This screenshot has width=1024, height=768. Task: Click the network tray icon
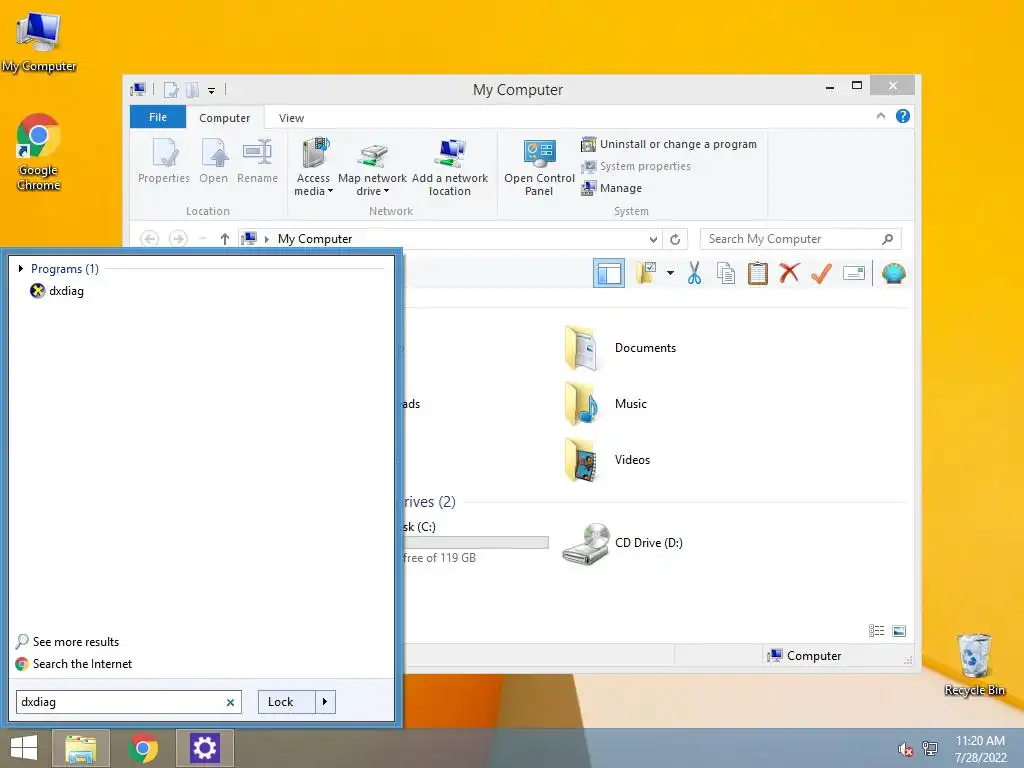pyautogui.click(x=929, y=749)
